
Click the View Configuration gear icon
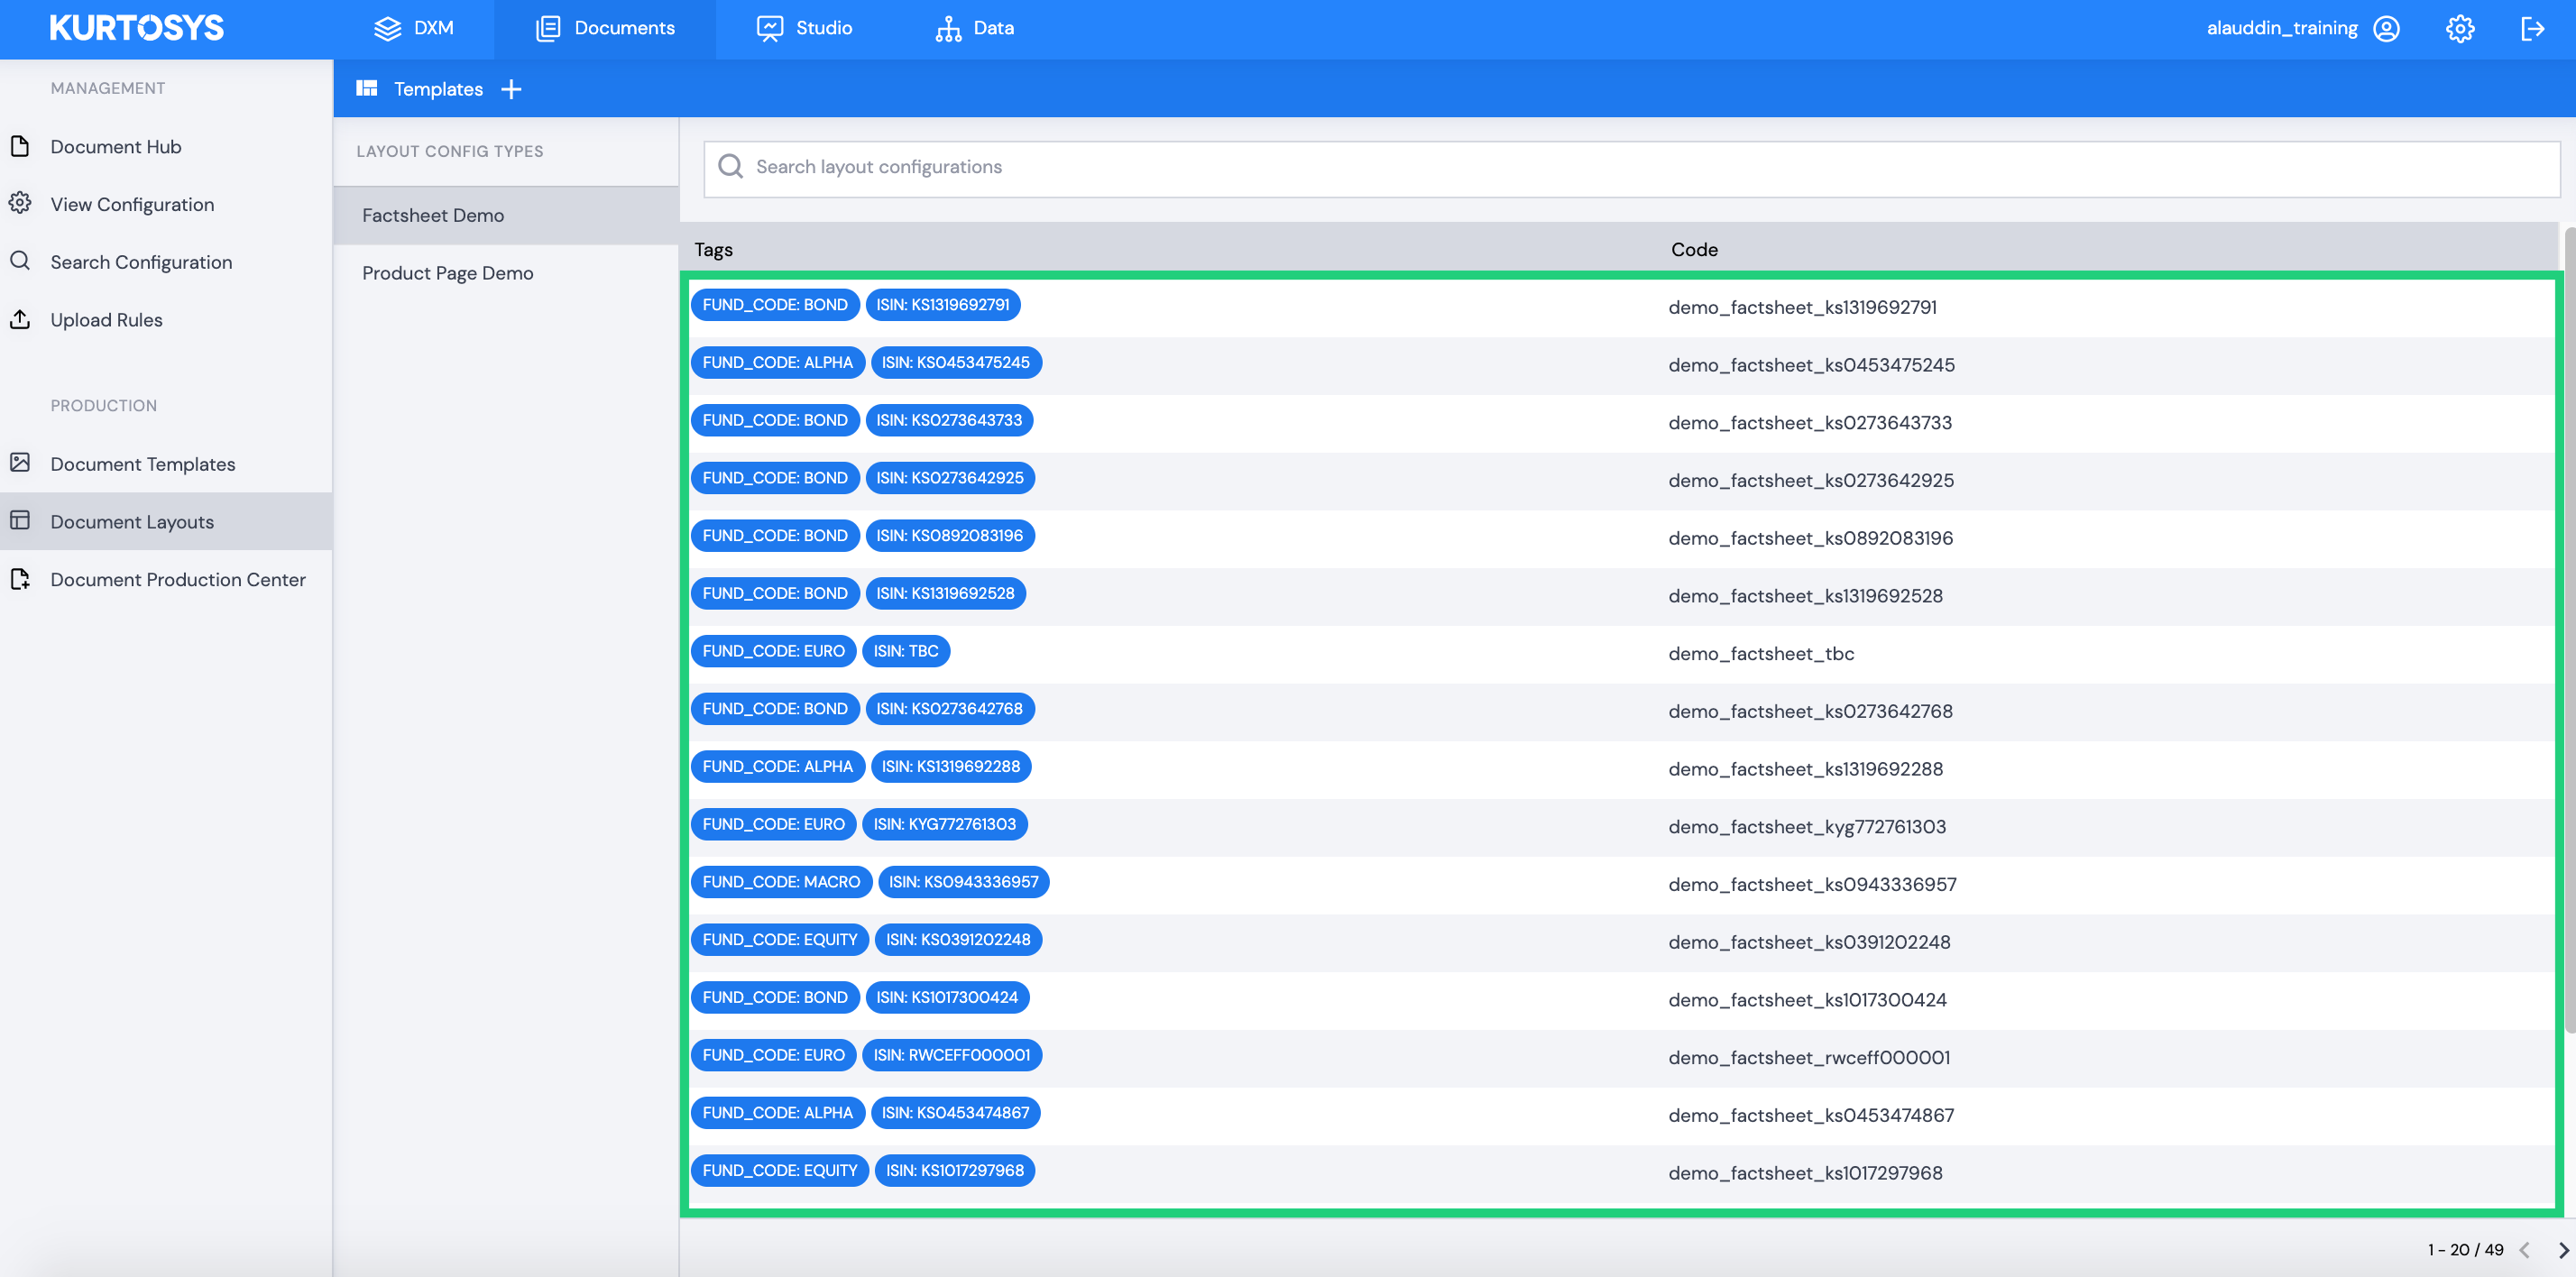click(20, 203)
